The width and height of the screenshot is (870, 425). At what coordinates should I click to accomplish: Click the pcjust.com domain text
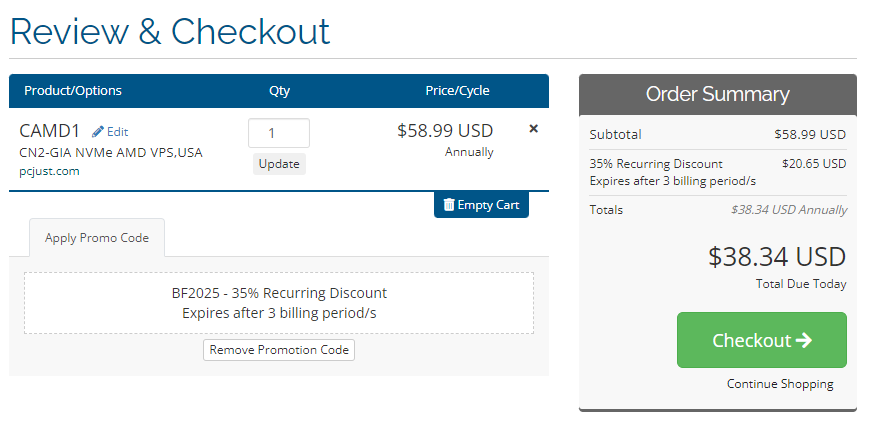(x=49, y=171)
